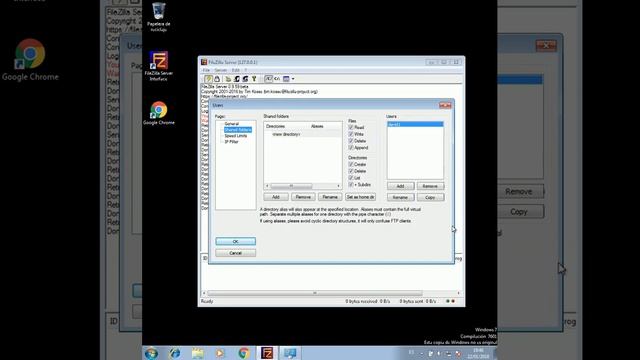The width and height of the screenshot is (640, 360).
Task: Open the Edit menu
Action: tap(236, 70)
